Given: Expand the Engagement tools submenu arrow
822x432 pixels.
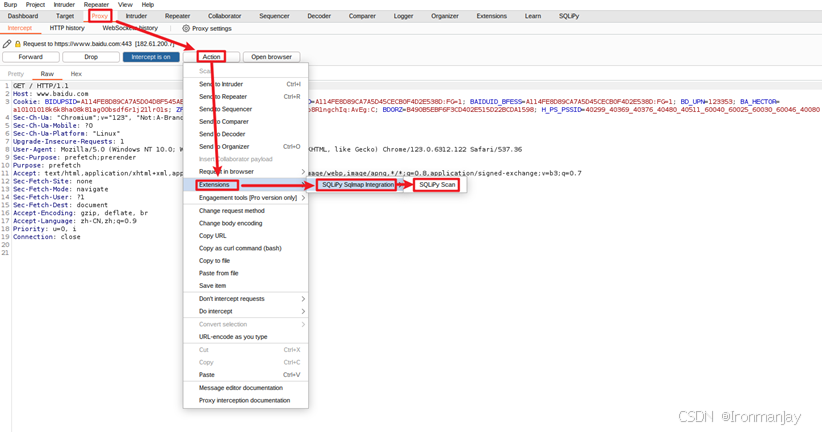Looking at the screenshot, I should (303, 198).
